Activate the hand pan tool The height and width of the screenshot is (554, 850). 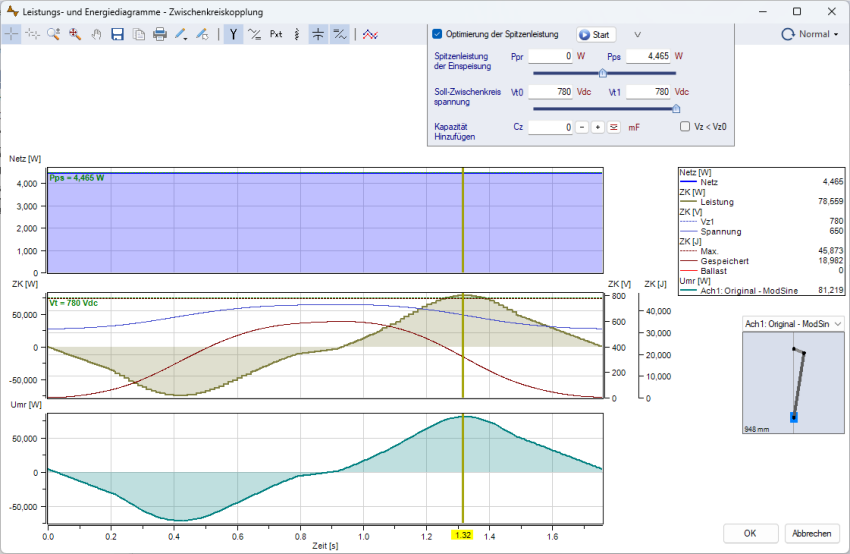point(96,34)
